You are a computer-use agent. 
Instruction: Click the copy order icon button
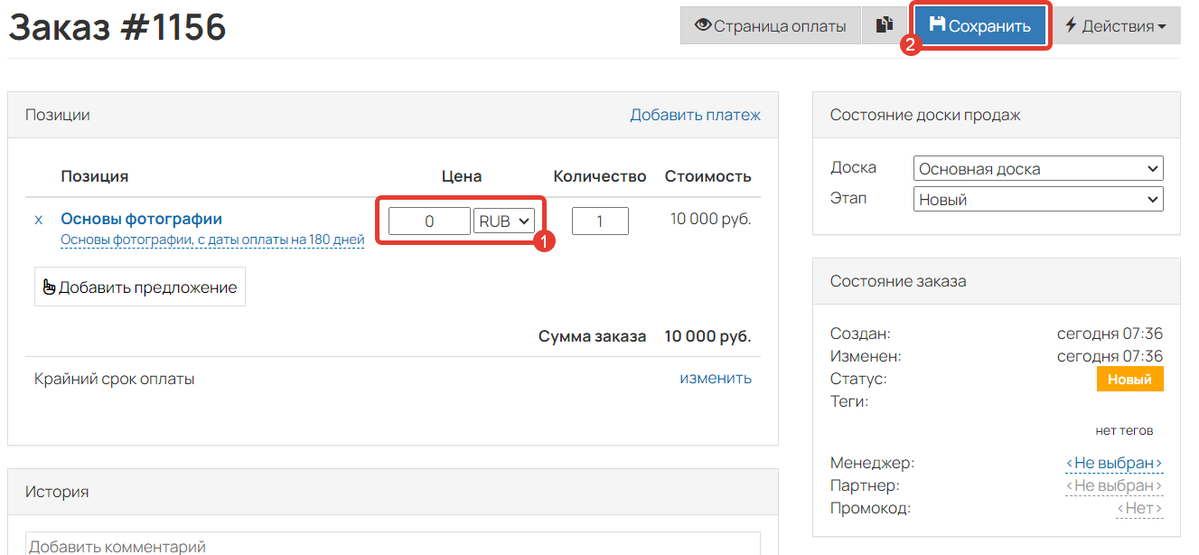tap(884, 26)
